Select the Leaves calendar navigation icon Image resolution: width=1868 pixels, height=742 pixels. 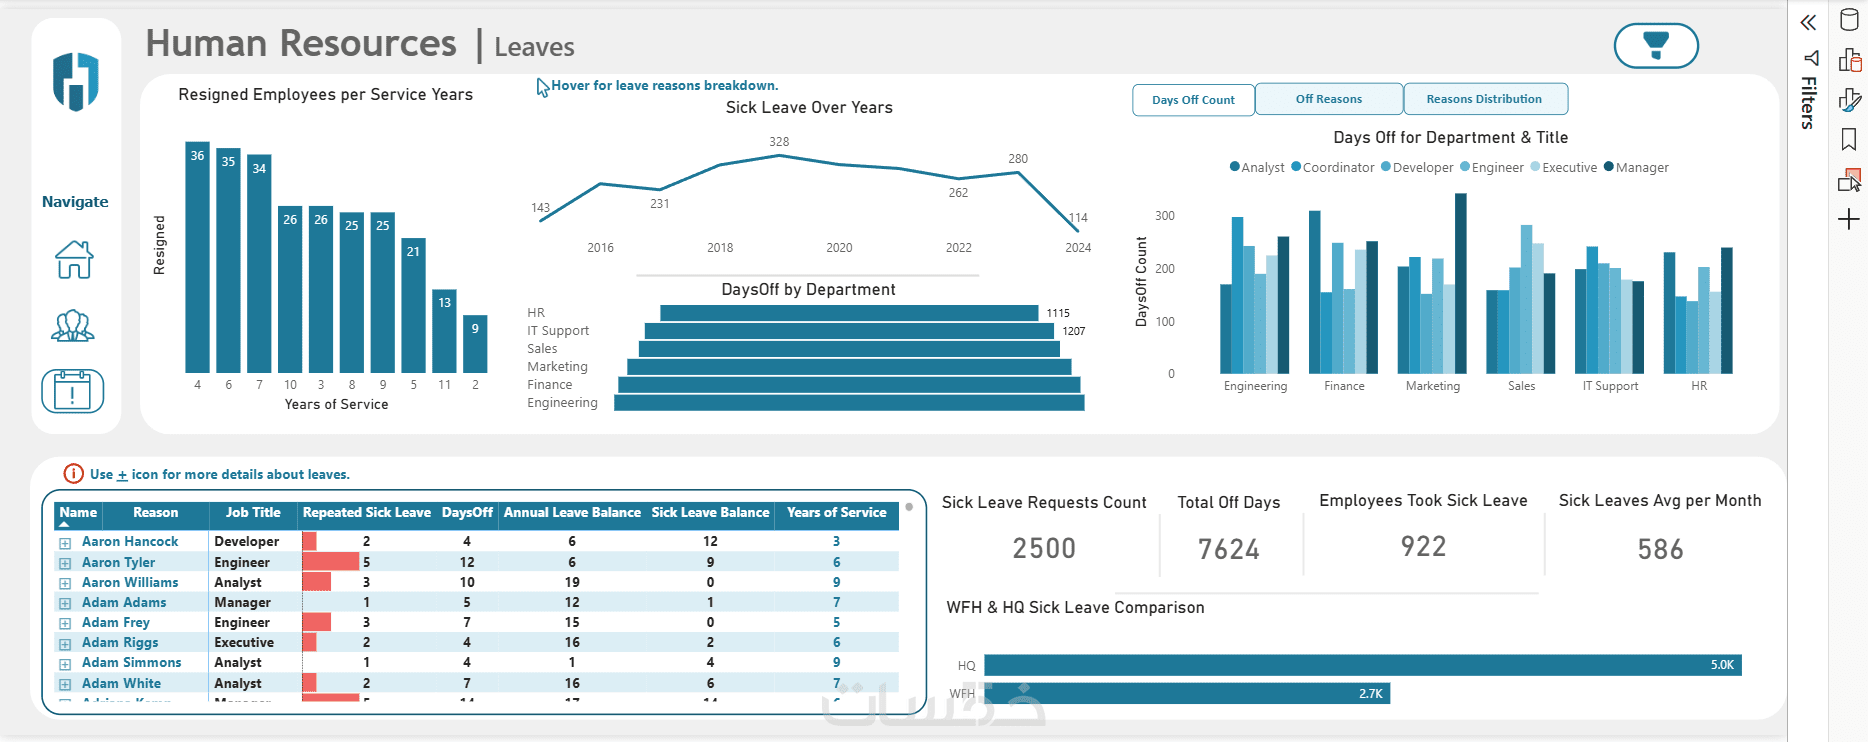pyautogui.click(x=73, y=391)
